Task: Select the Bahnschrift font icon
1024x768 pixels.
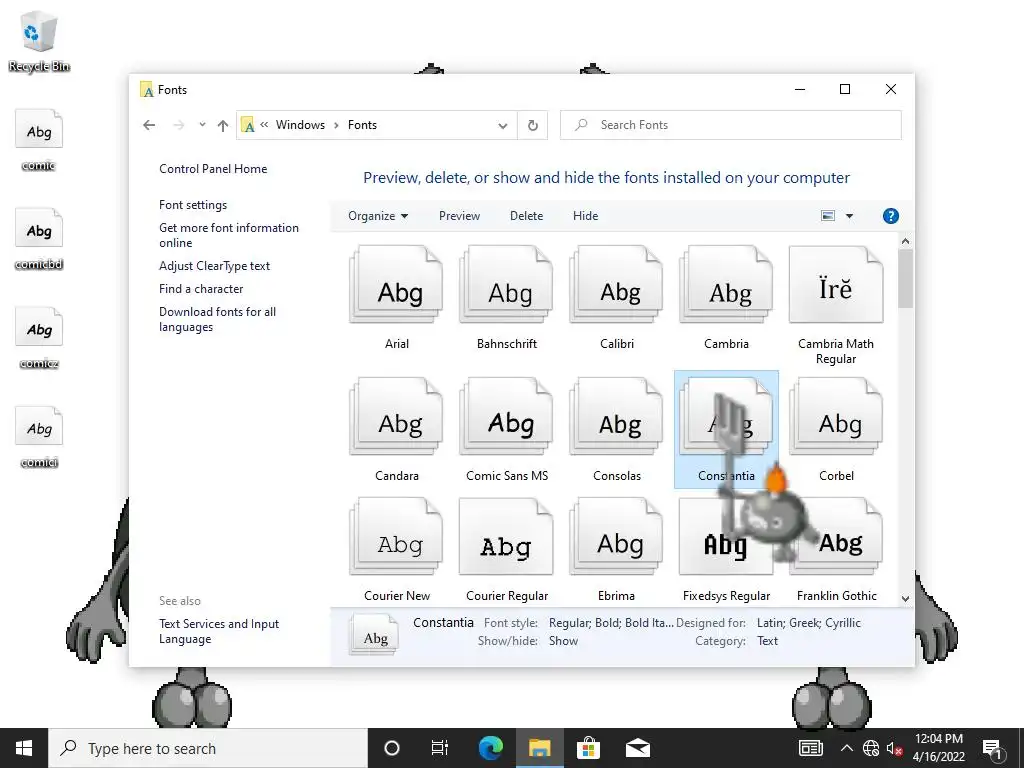Action: pos(506,285)
